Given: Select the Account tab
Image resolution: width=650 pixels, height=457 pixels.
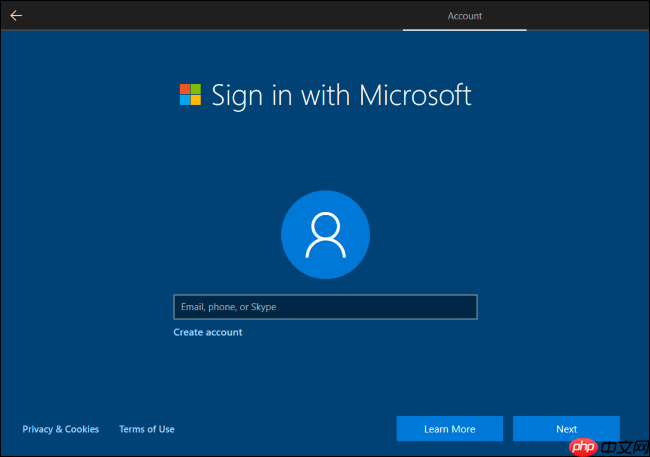Looking at the screenshot, I should tap(465, 16).
